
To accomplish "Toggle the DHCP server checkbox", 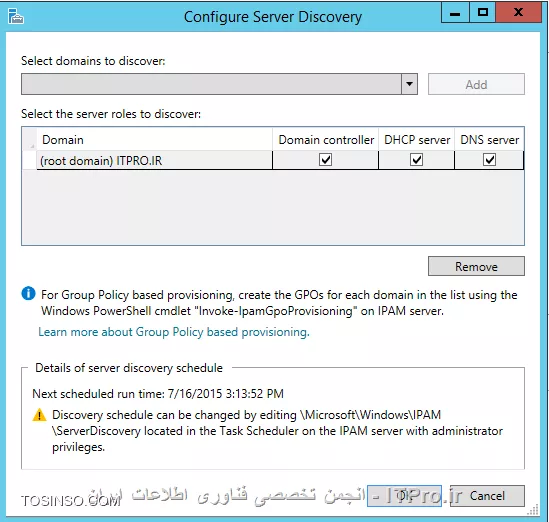I will (x=416, y=160).
